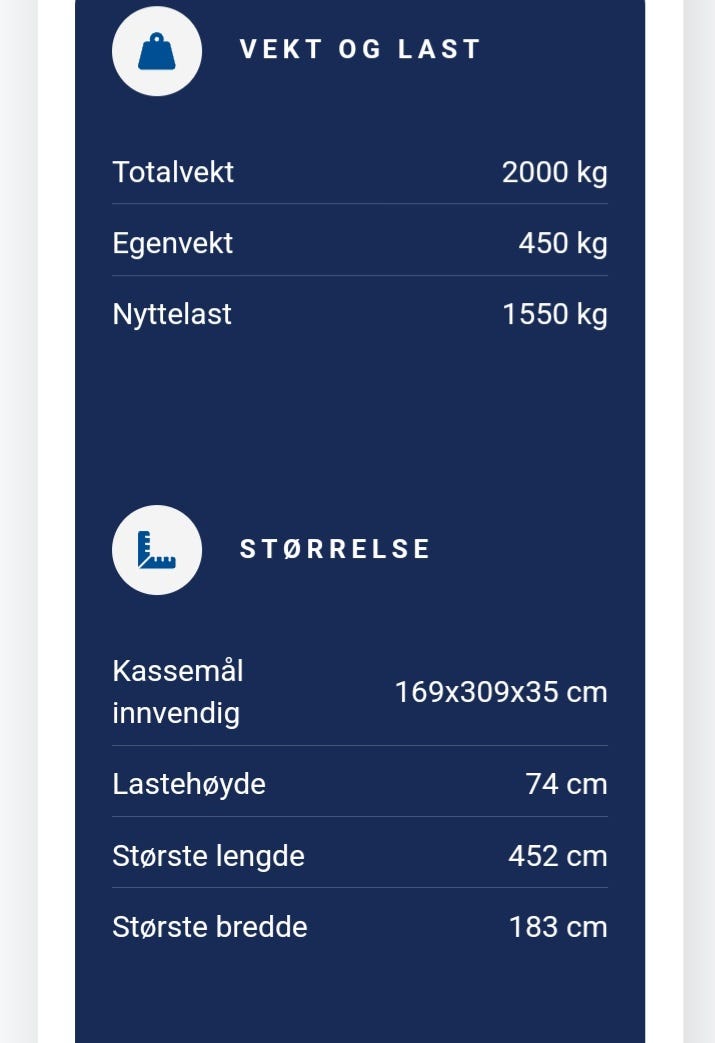Select the 74 cm value
This screenshot has width=715, height=1043.
coord(566,784)
